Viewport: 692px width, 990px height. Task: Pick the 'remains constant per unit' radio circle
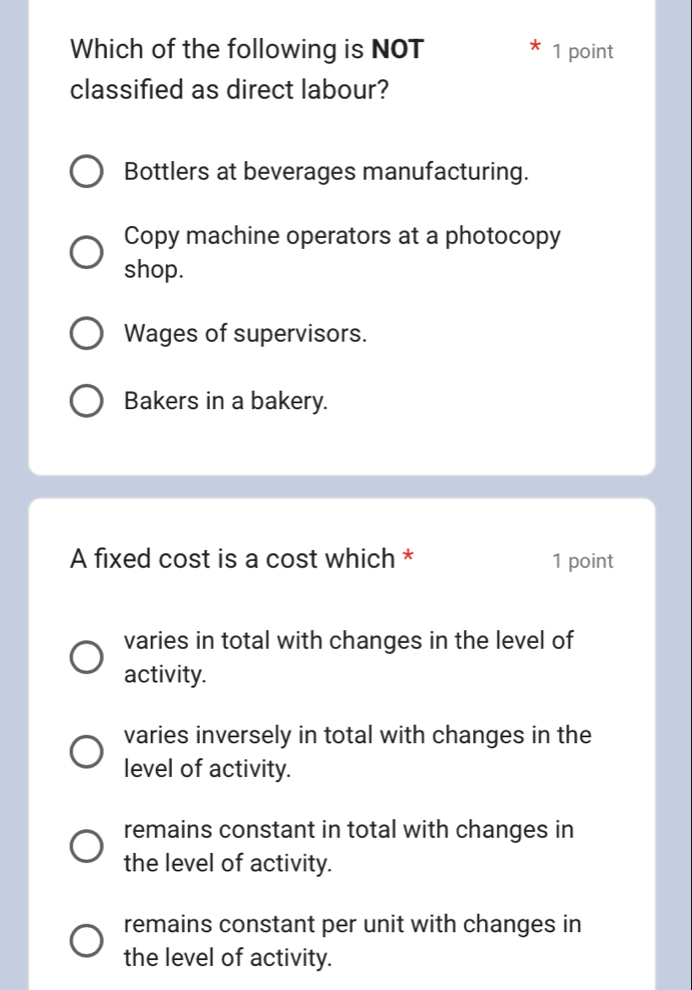tap(87, 941)
